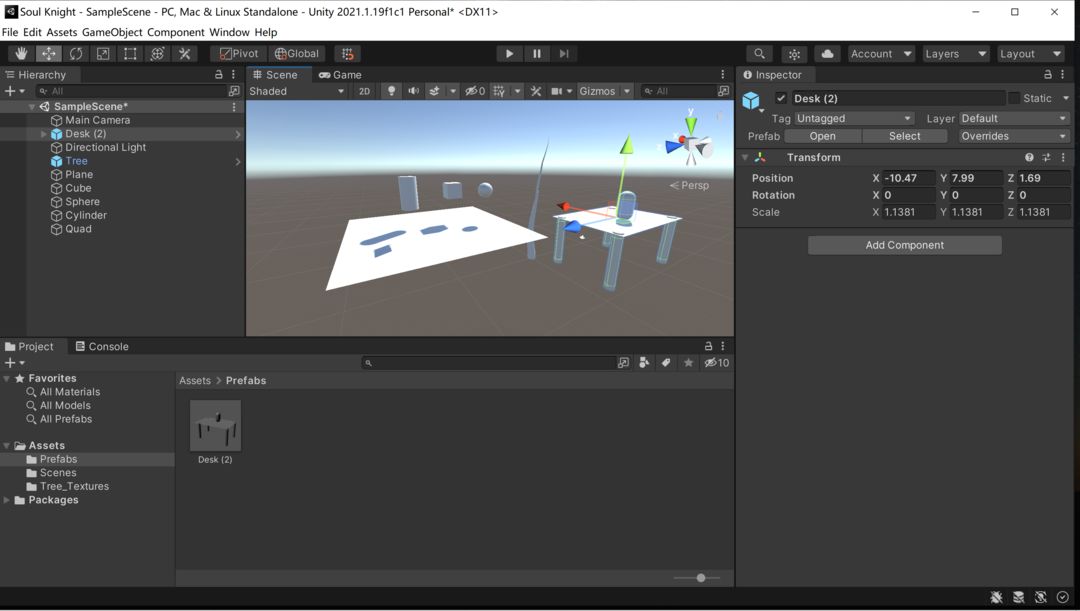Viewport: 1080px width, 611px height.
Task: Click the Pause button
Action: tap(537, 54)
